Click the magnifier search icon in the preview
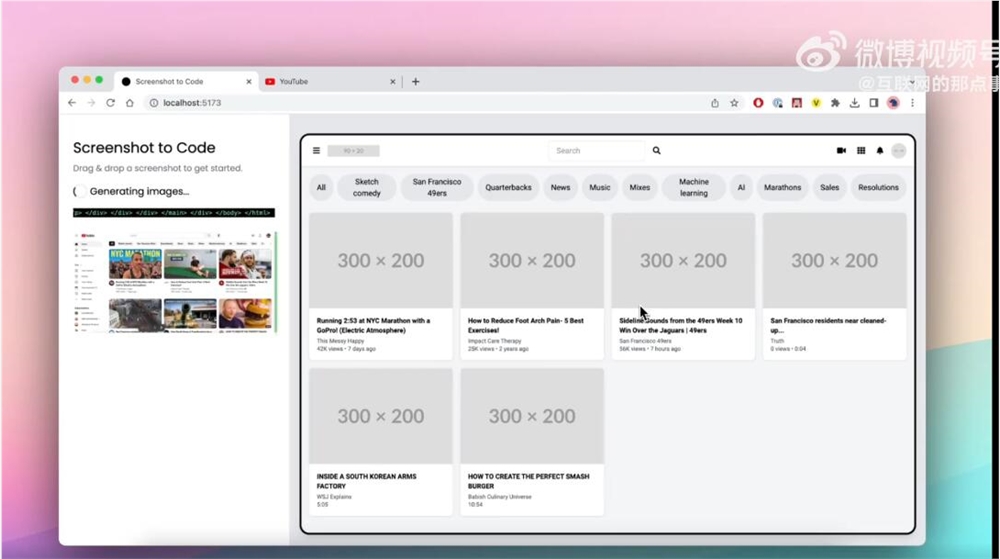The height and width of the screenshot is (559, 1000). [656, 151]
